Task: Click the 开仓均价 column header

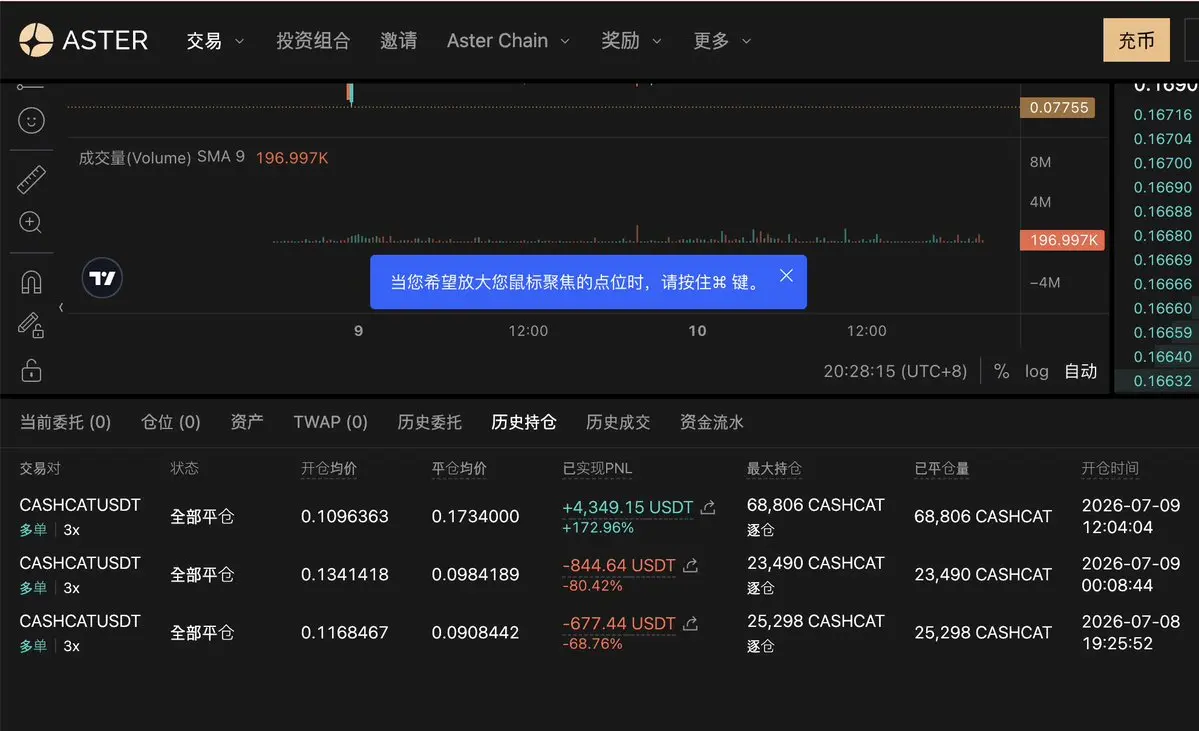Action: point(329,468)
